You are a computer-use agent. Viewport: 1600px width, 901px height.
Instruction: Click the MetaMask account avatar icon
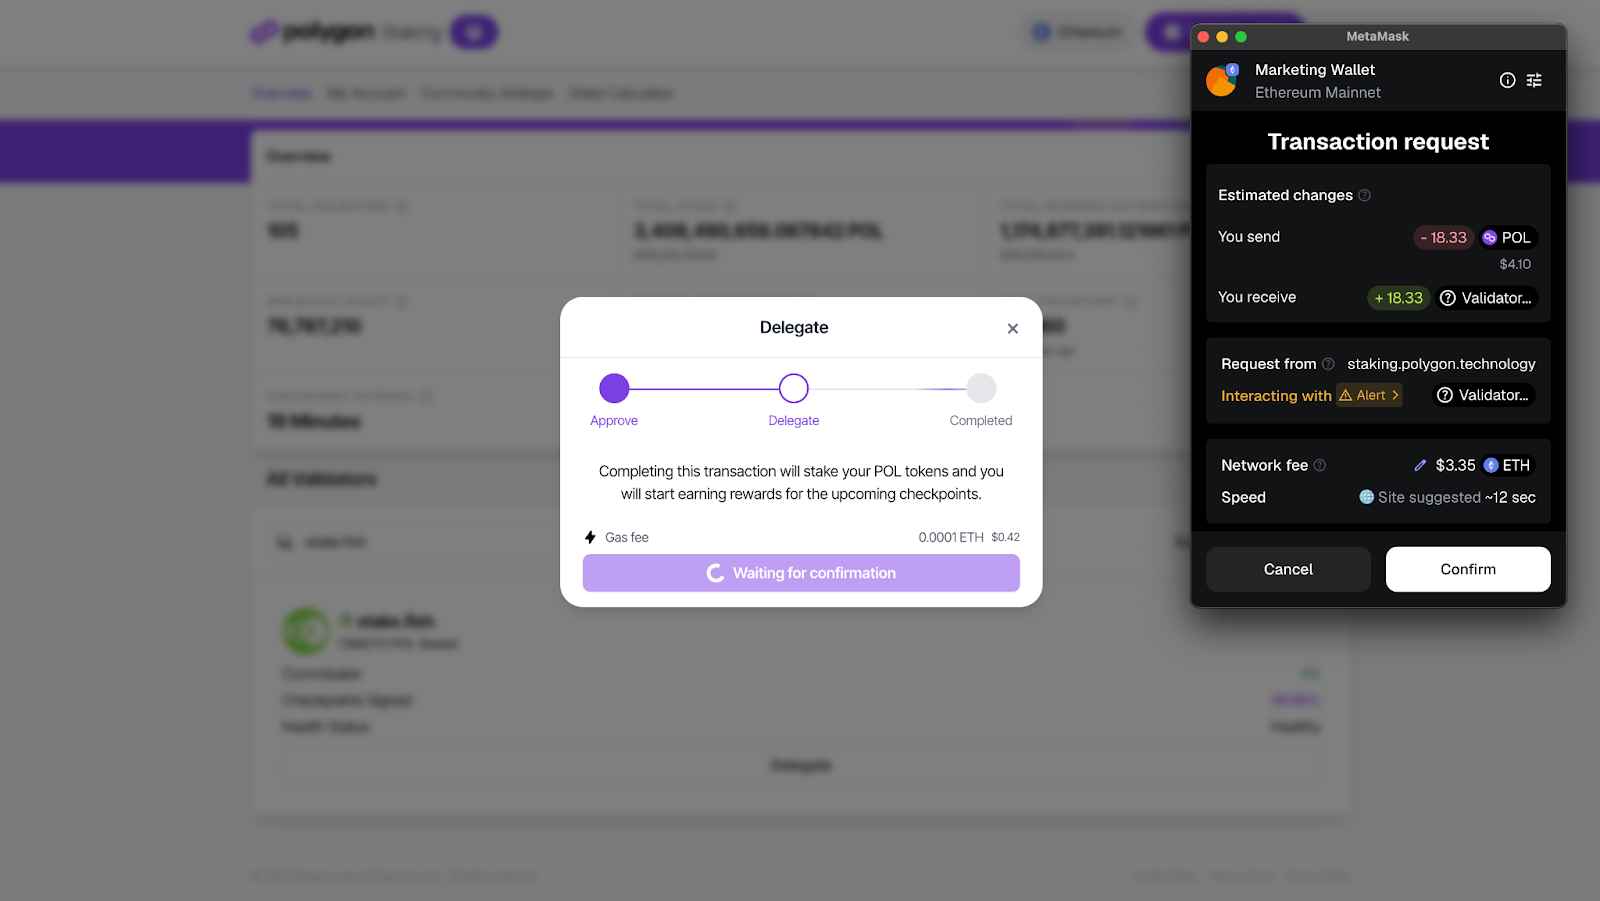(1221, 80)
